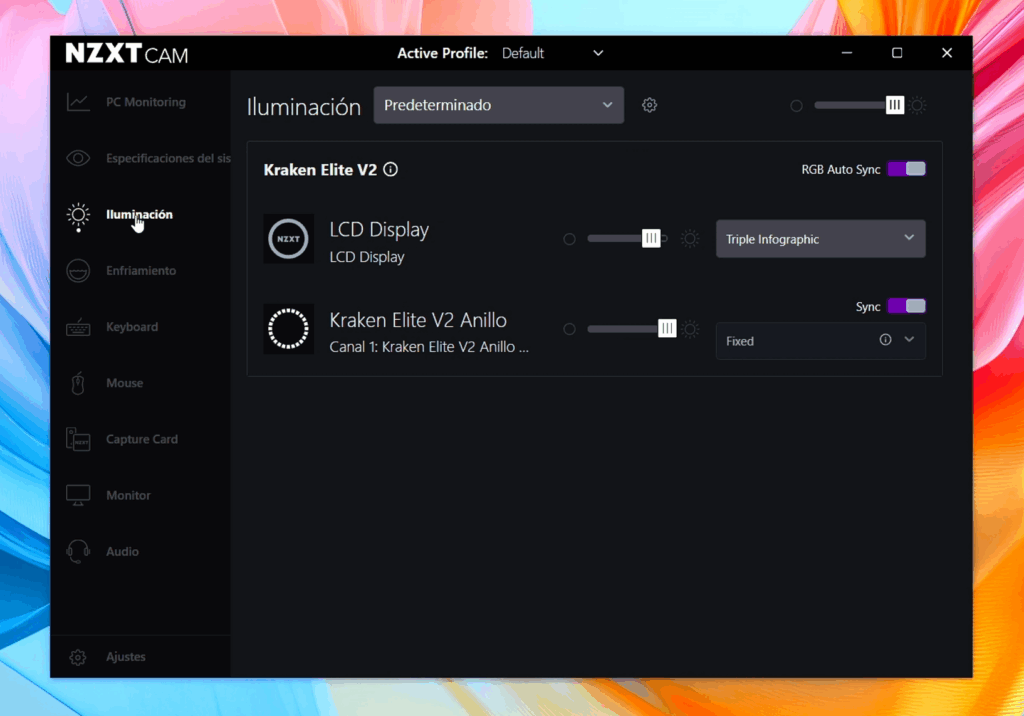
Task: Click Anillo minimum brightness icon
Action: (x=569, y=329)
